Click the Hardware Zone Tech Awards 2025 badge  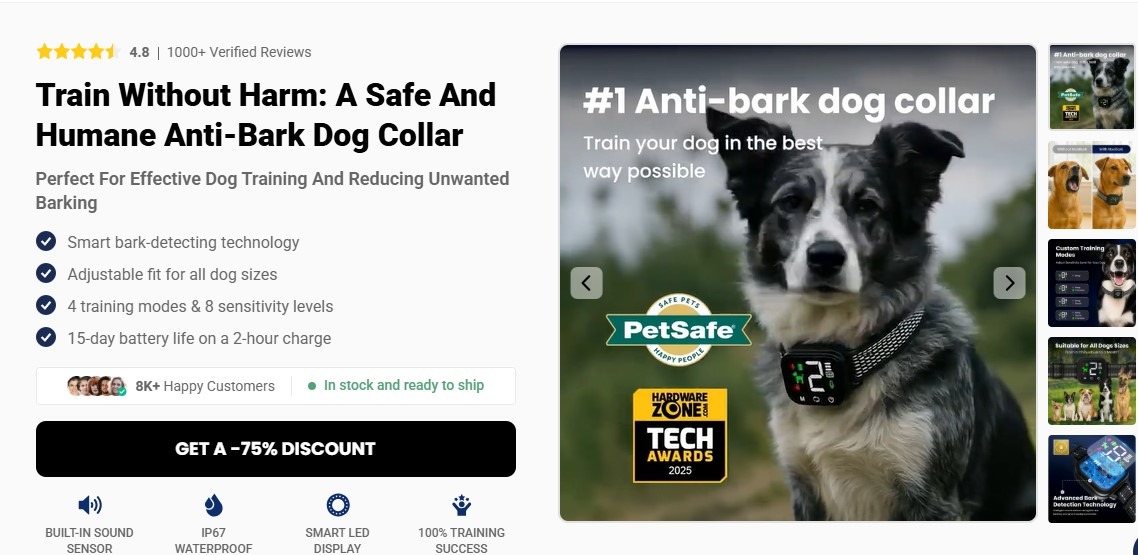679,435
